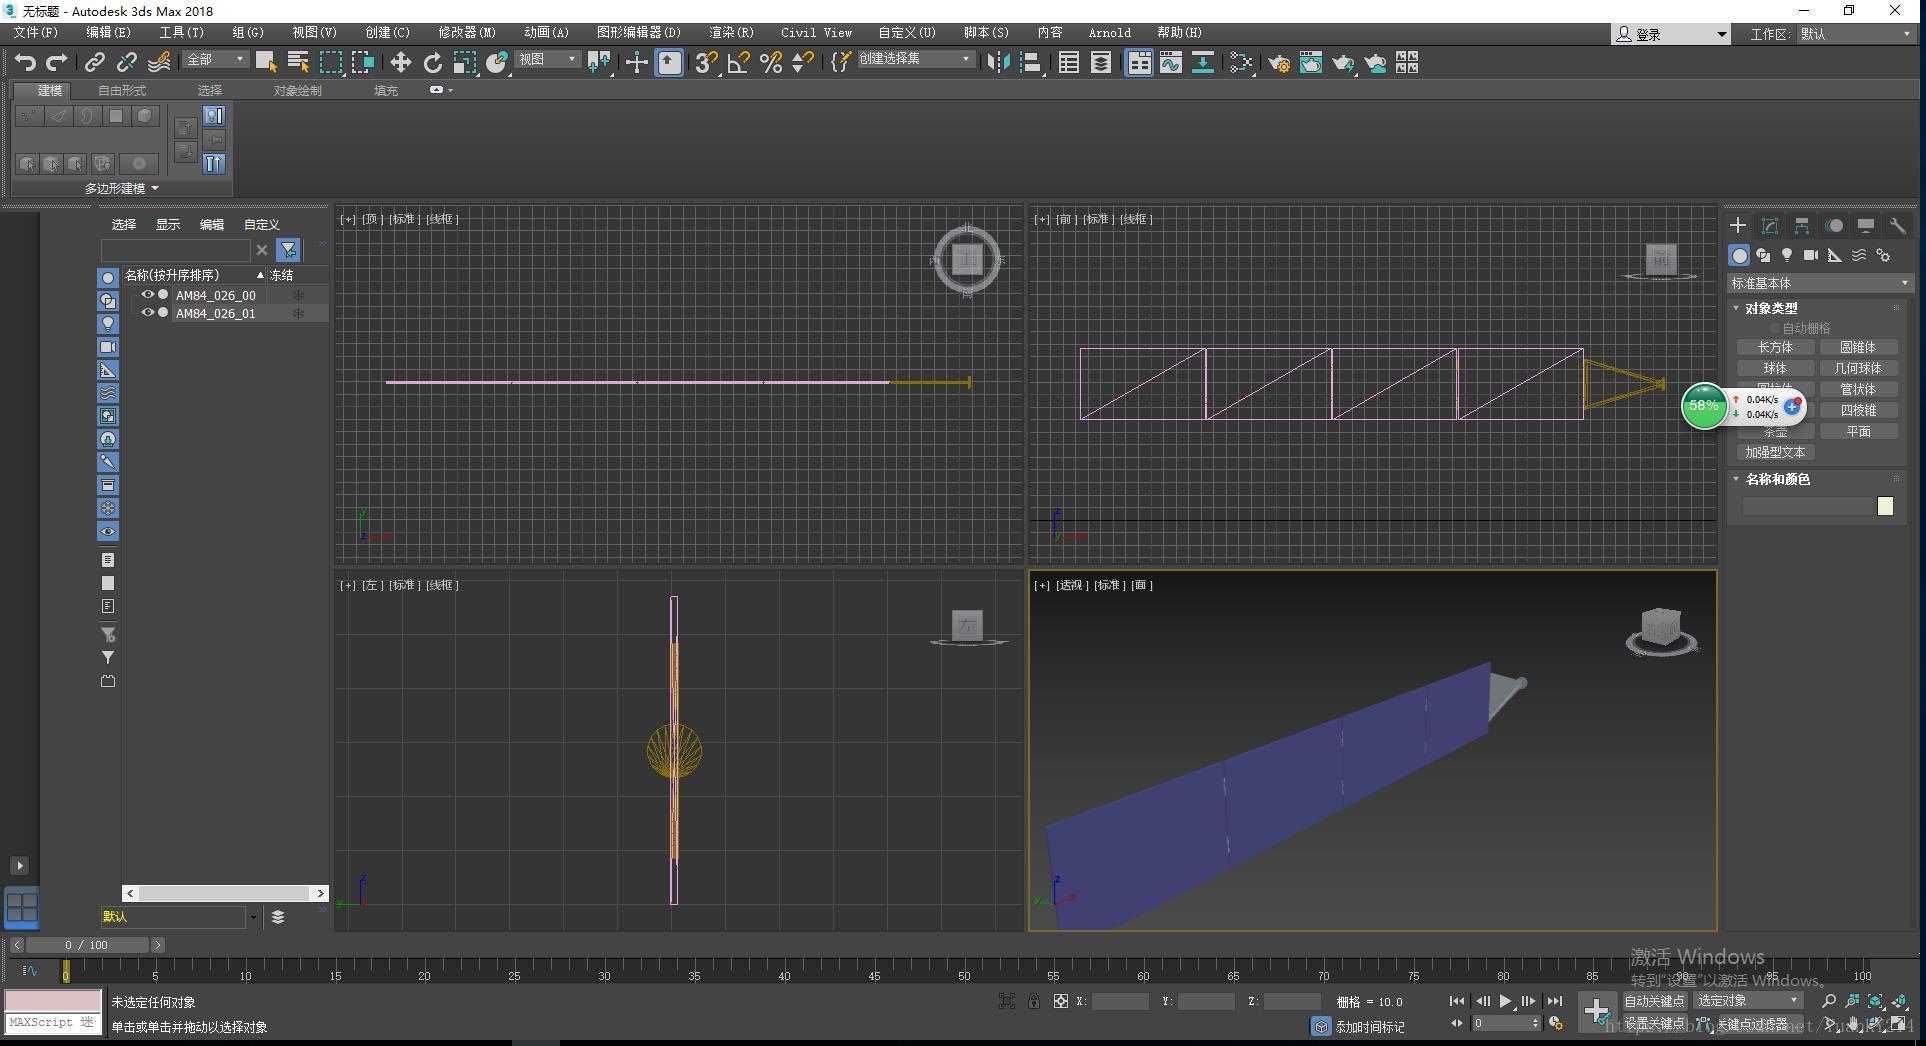
Task: Click the 平面 plane button
Action: click(1858, 431)
